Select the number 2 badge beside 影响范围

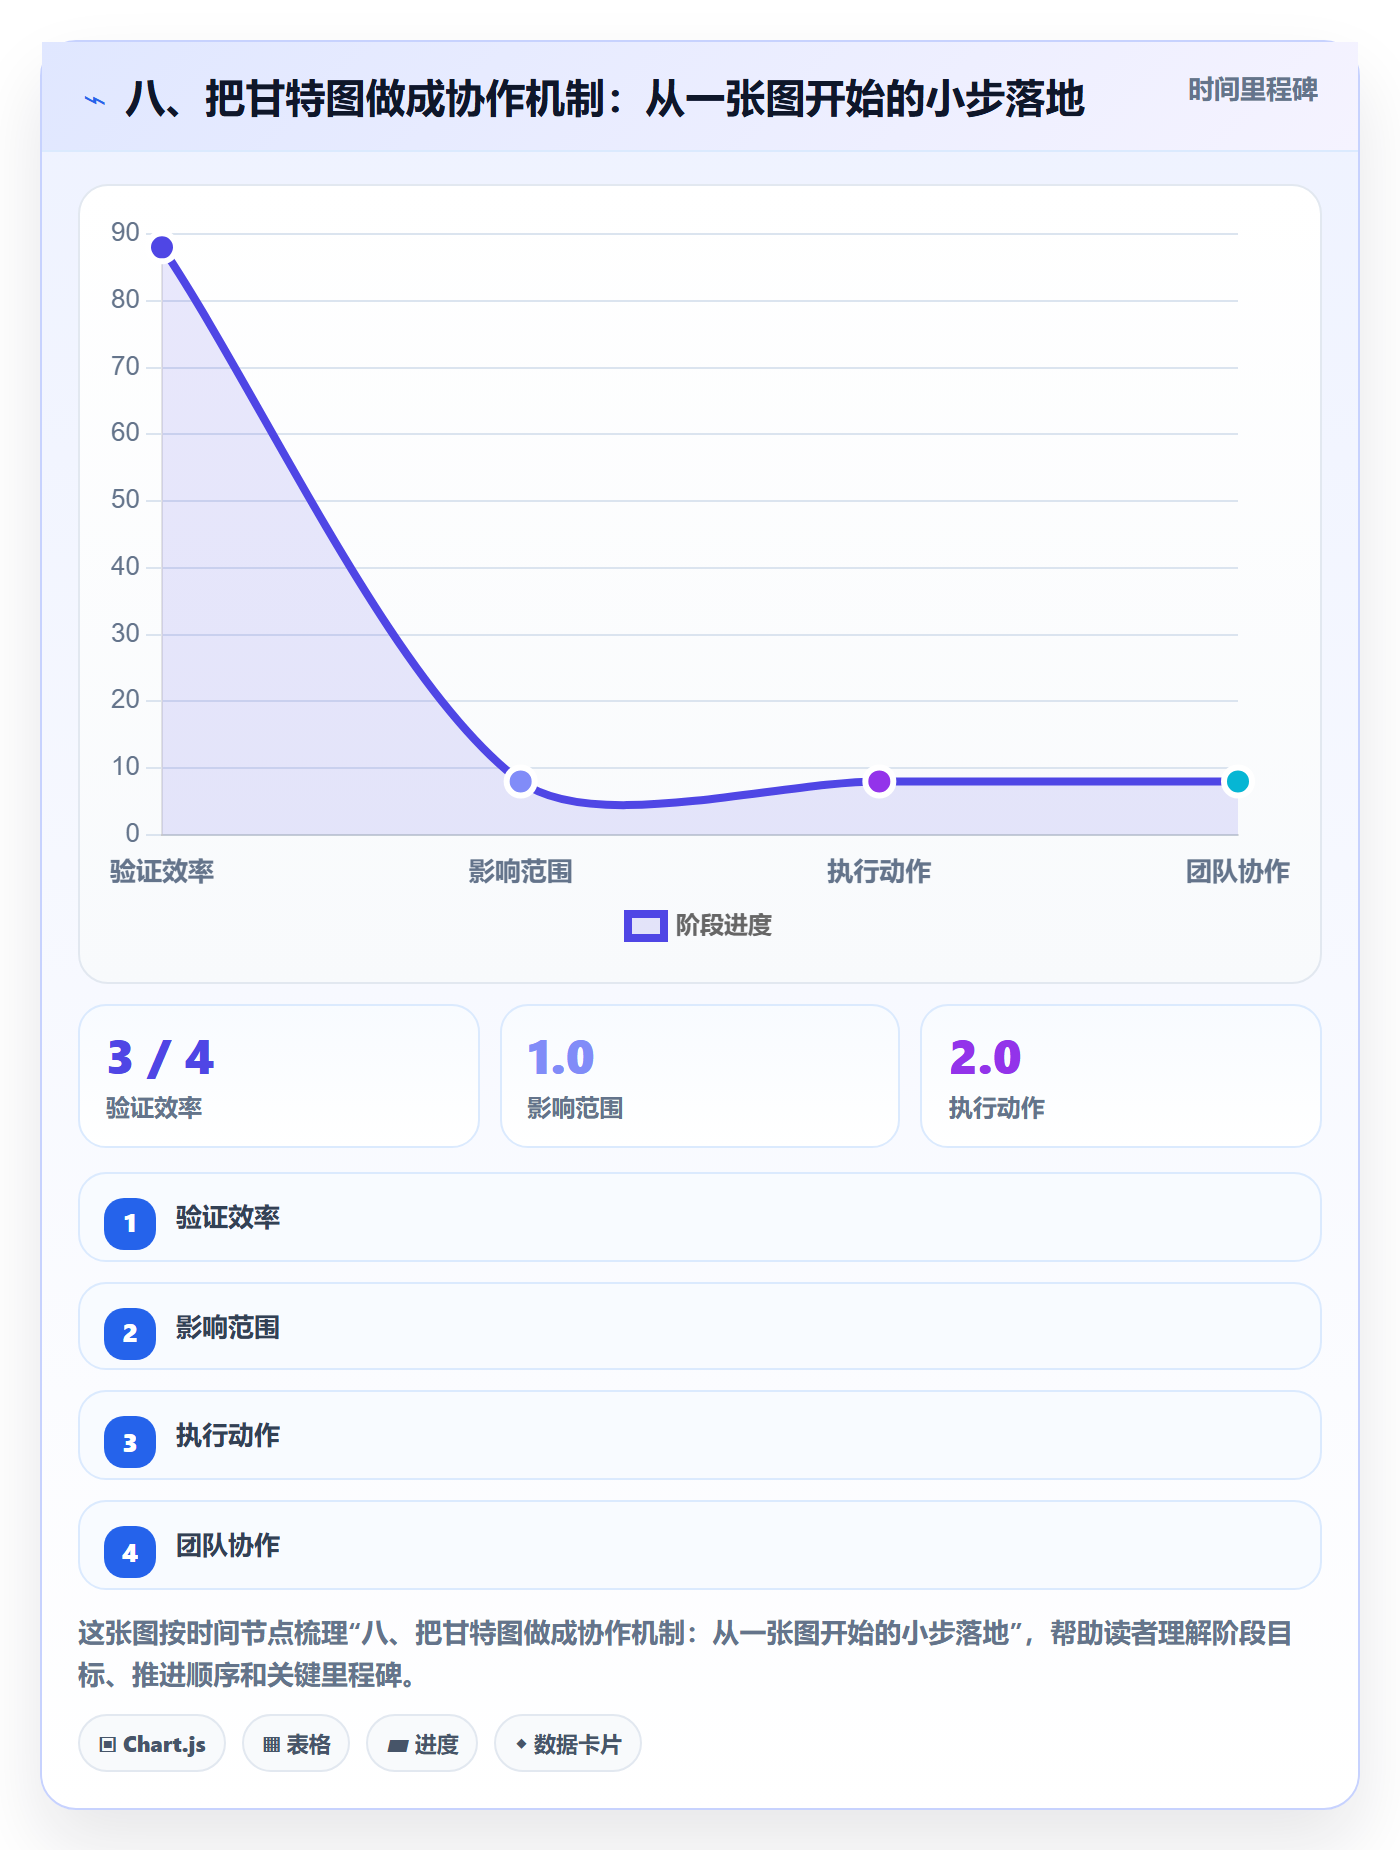(130, 1333)
